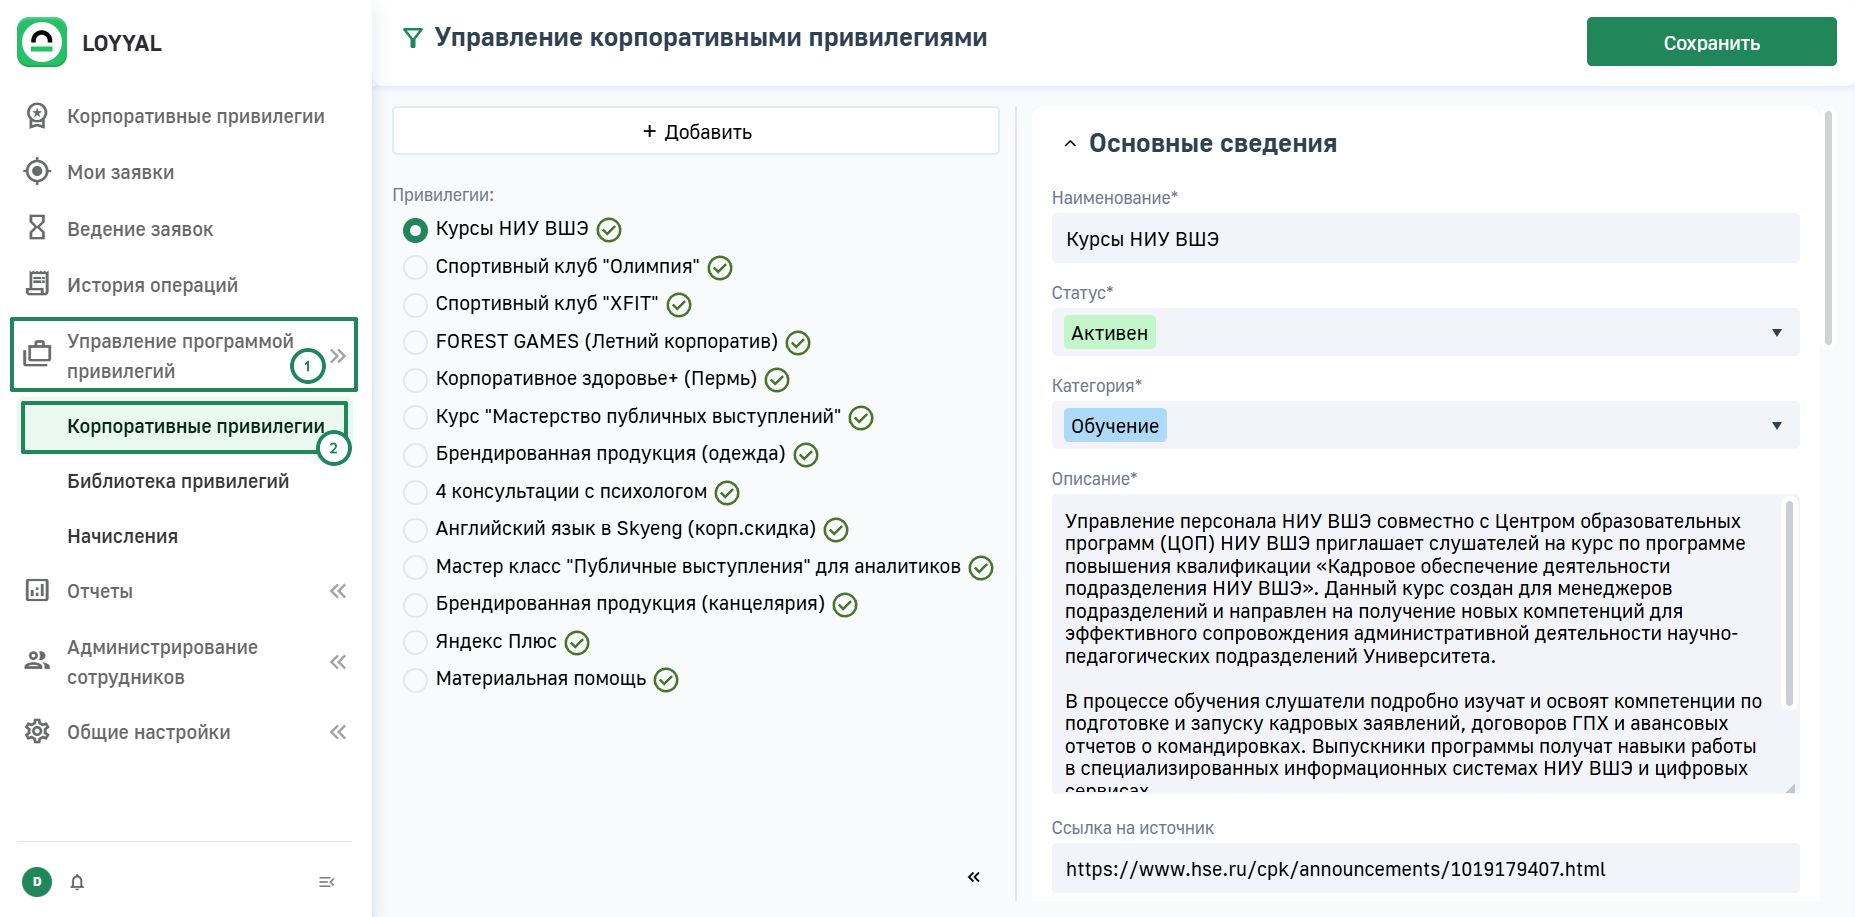1855x917 pixels.
Task: Collapse sidebar using bottom menu icon
Action: point(326,882)
